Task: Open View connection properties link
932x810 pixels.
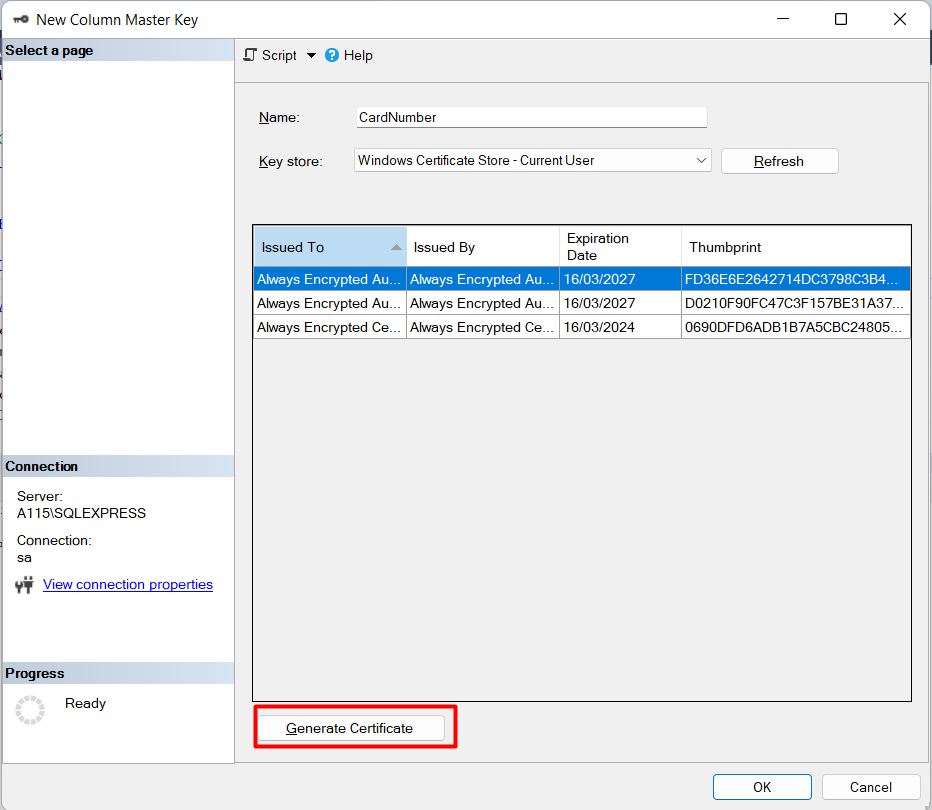Action: [128, 584]
